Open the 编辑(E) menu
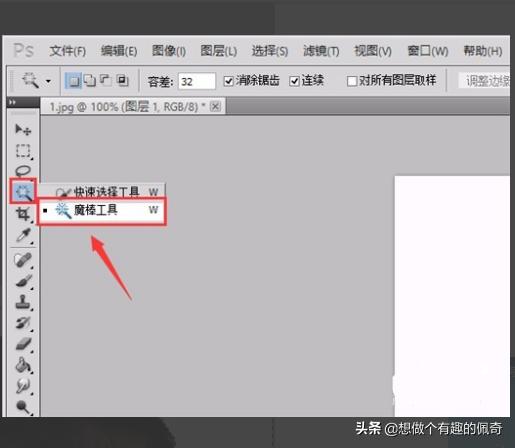515x448 pixels. (119, 51)
